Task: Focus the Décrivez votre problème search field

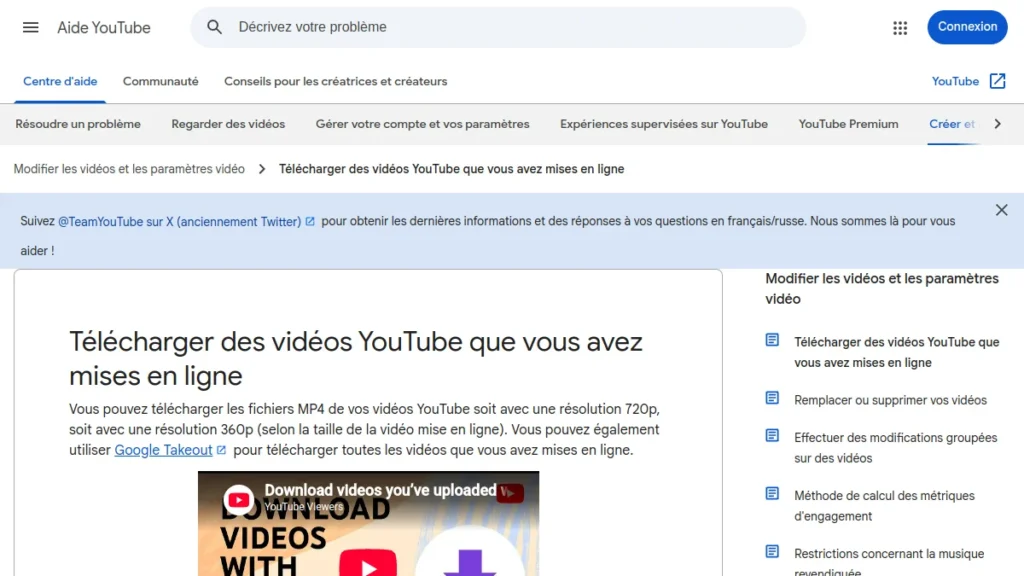Action: coord(498,27)
